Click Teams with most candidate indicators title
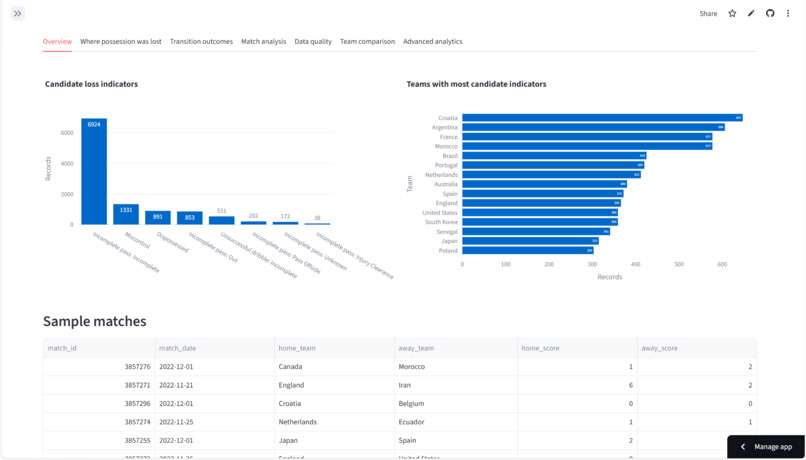806x460 pixels. (477, 84)
